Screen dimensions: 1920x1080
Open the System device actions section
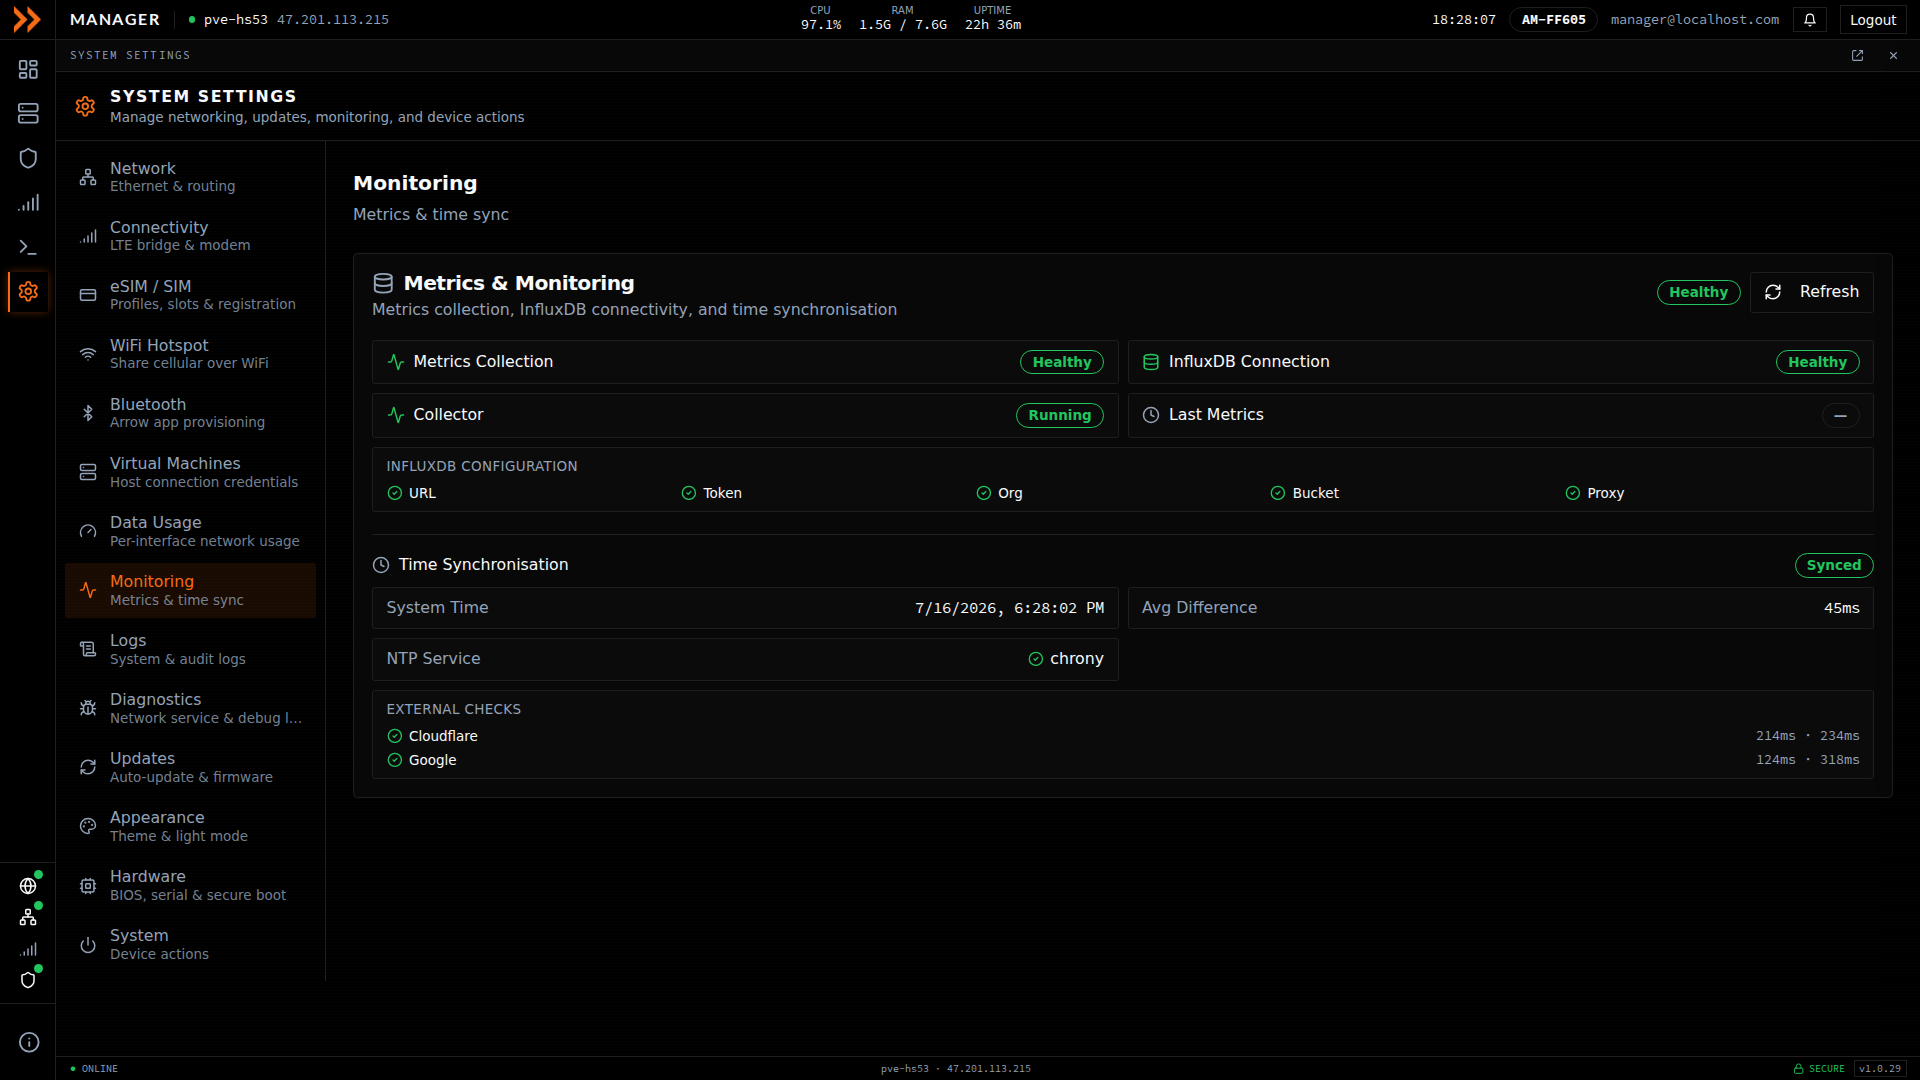(190, 944)
